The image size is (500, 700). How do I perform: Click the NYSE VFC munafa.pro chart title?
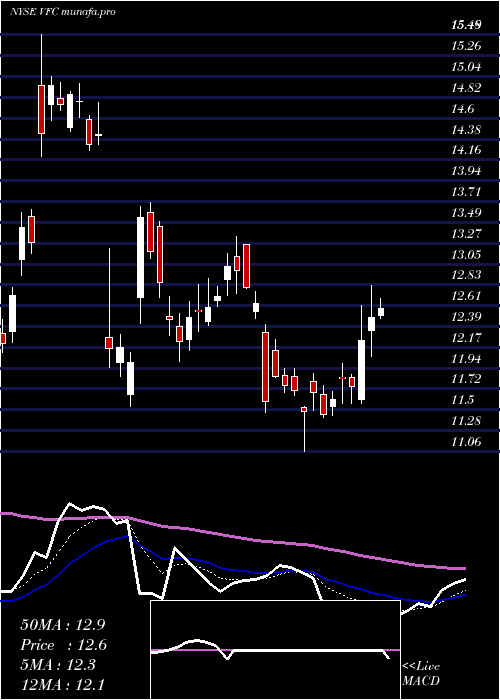tap(63, 12)
